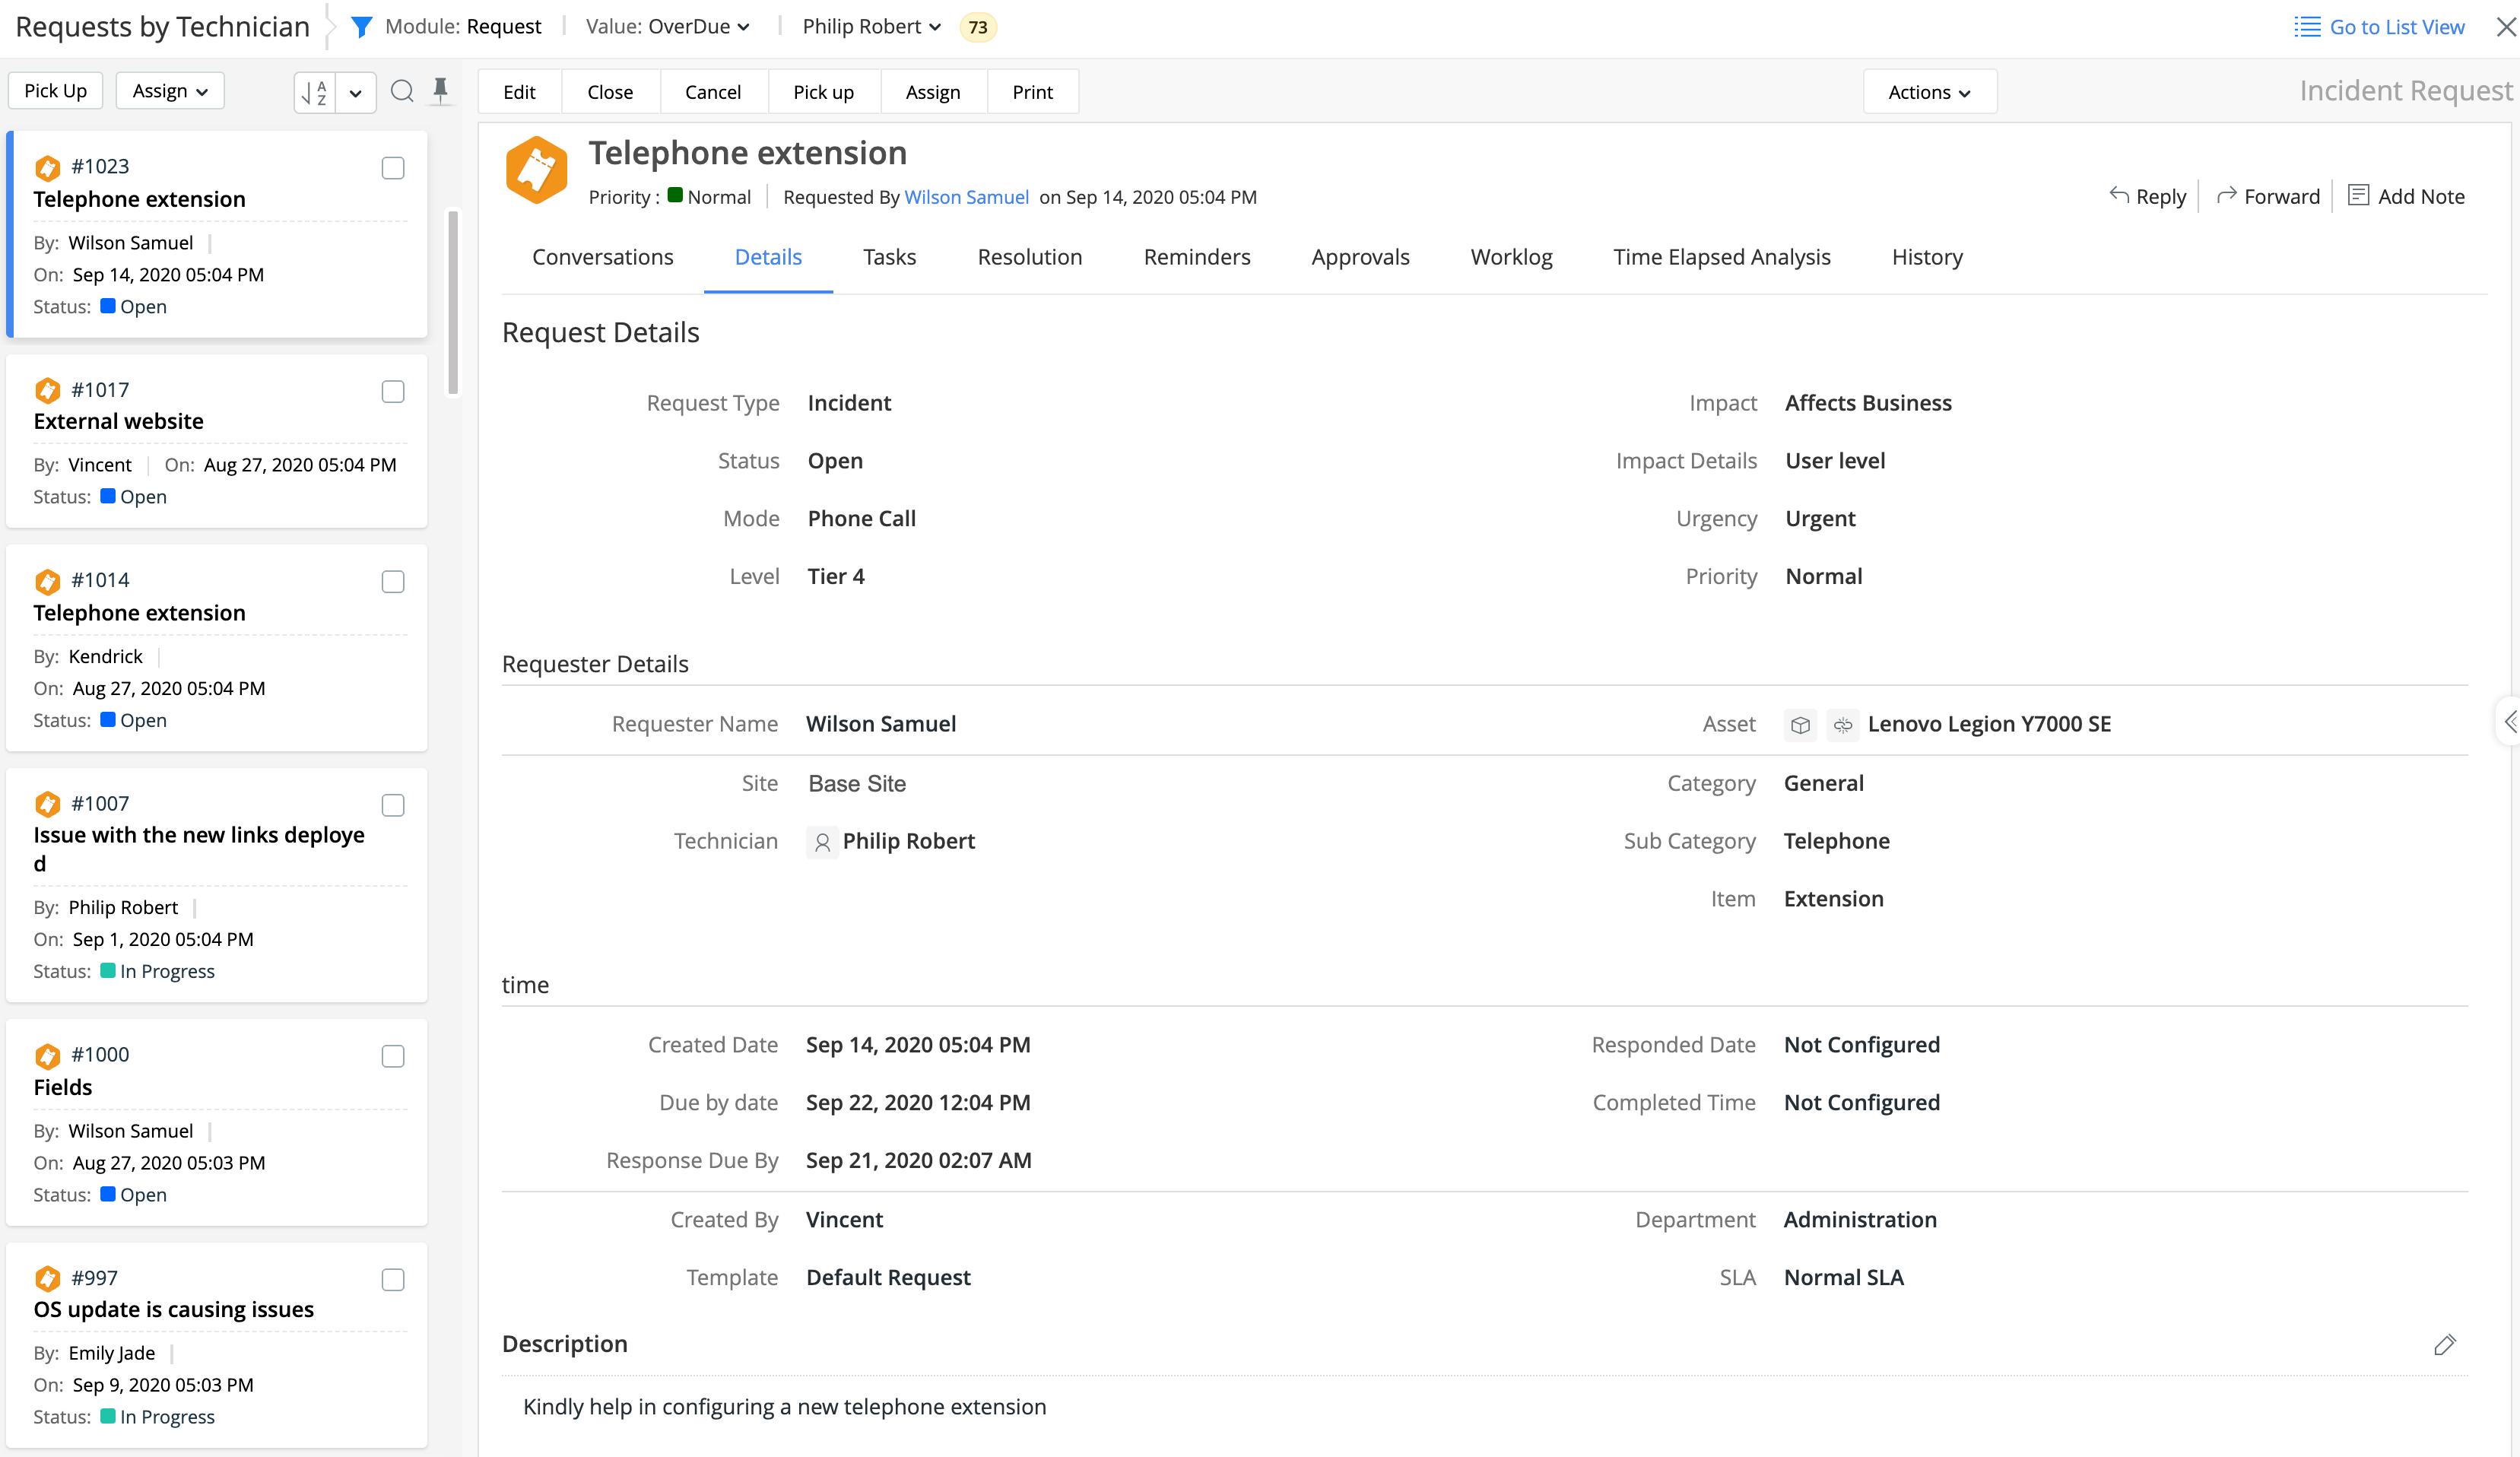Open the Wilson Samuel requester link
This screenshot has width=2520, height=1457.
[966, 197]
